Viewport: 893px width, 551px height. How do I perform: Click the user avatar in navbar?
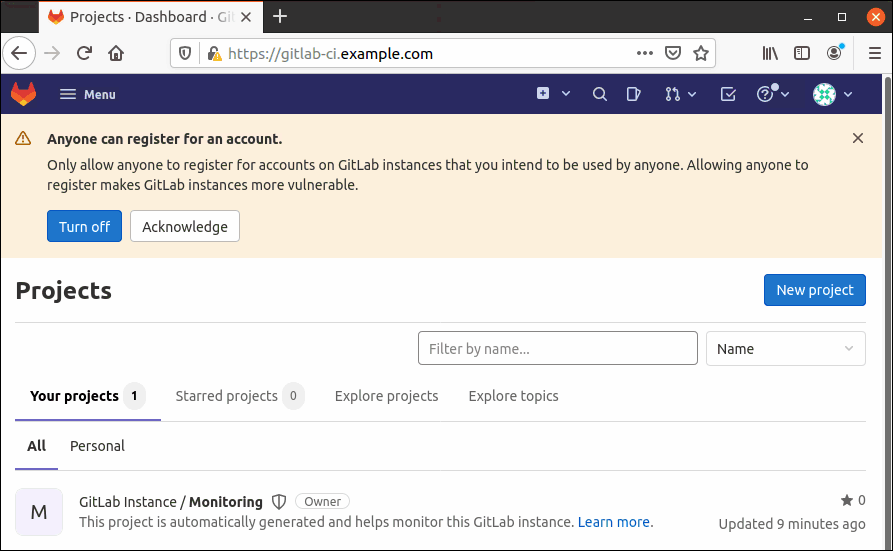(824, 94)
